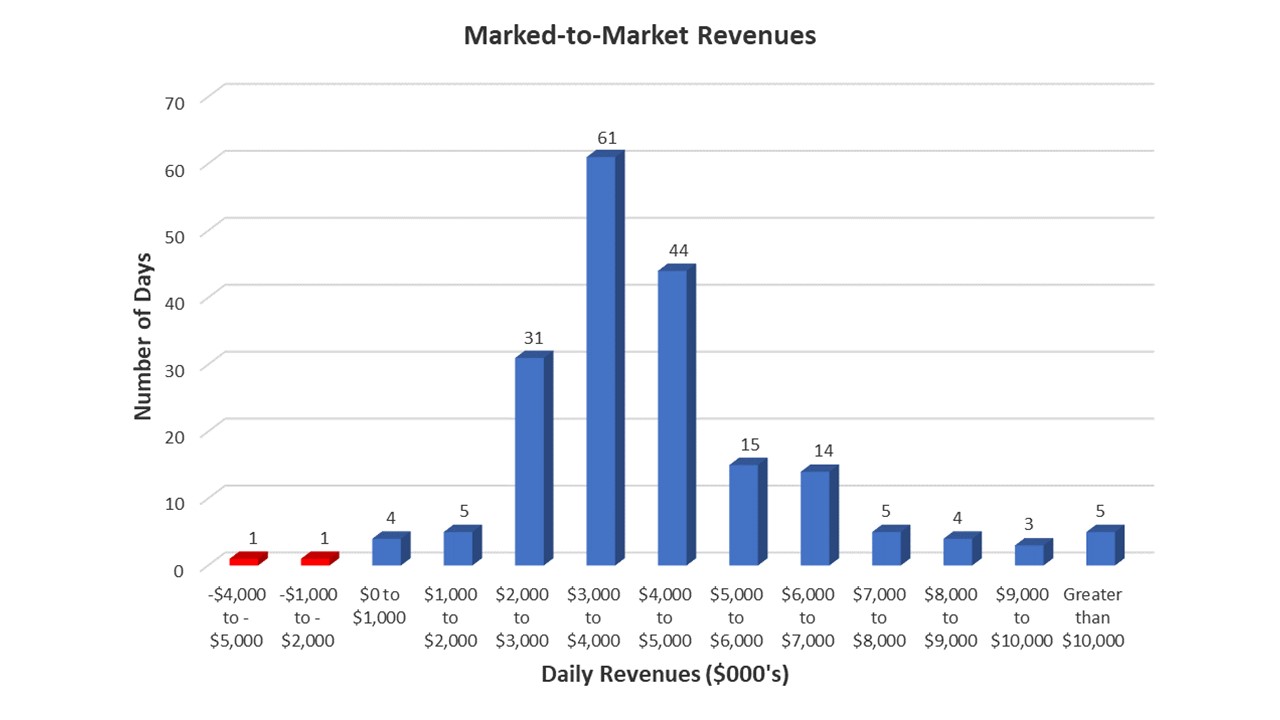Select the red bar for -$1,000 to -$2,000
Viewport: 1280px width, 720px height.
click(317, 561)
